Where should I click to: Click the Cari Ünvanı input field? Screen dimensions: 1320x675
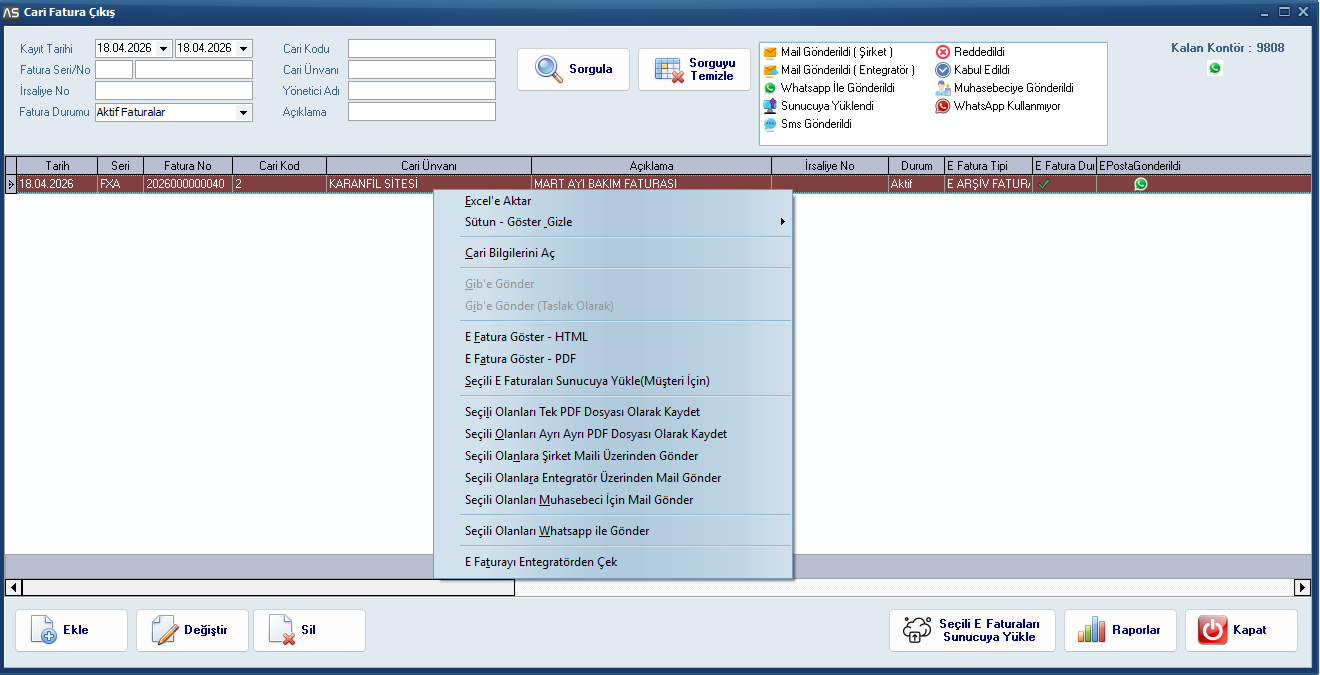(421, 70)
